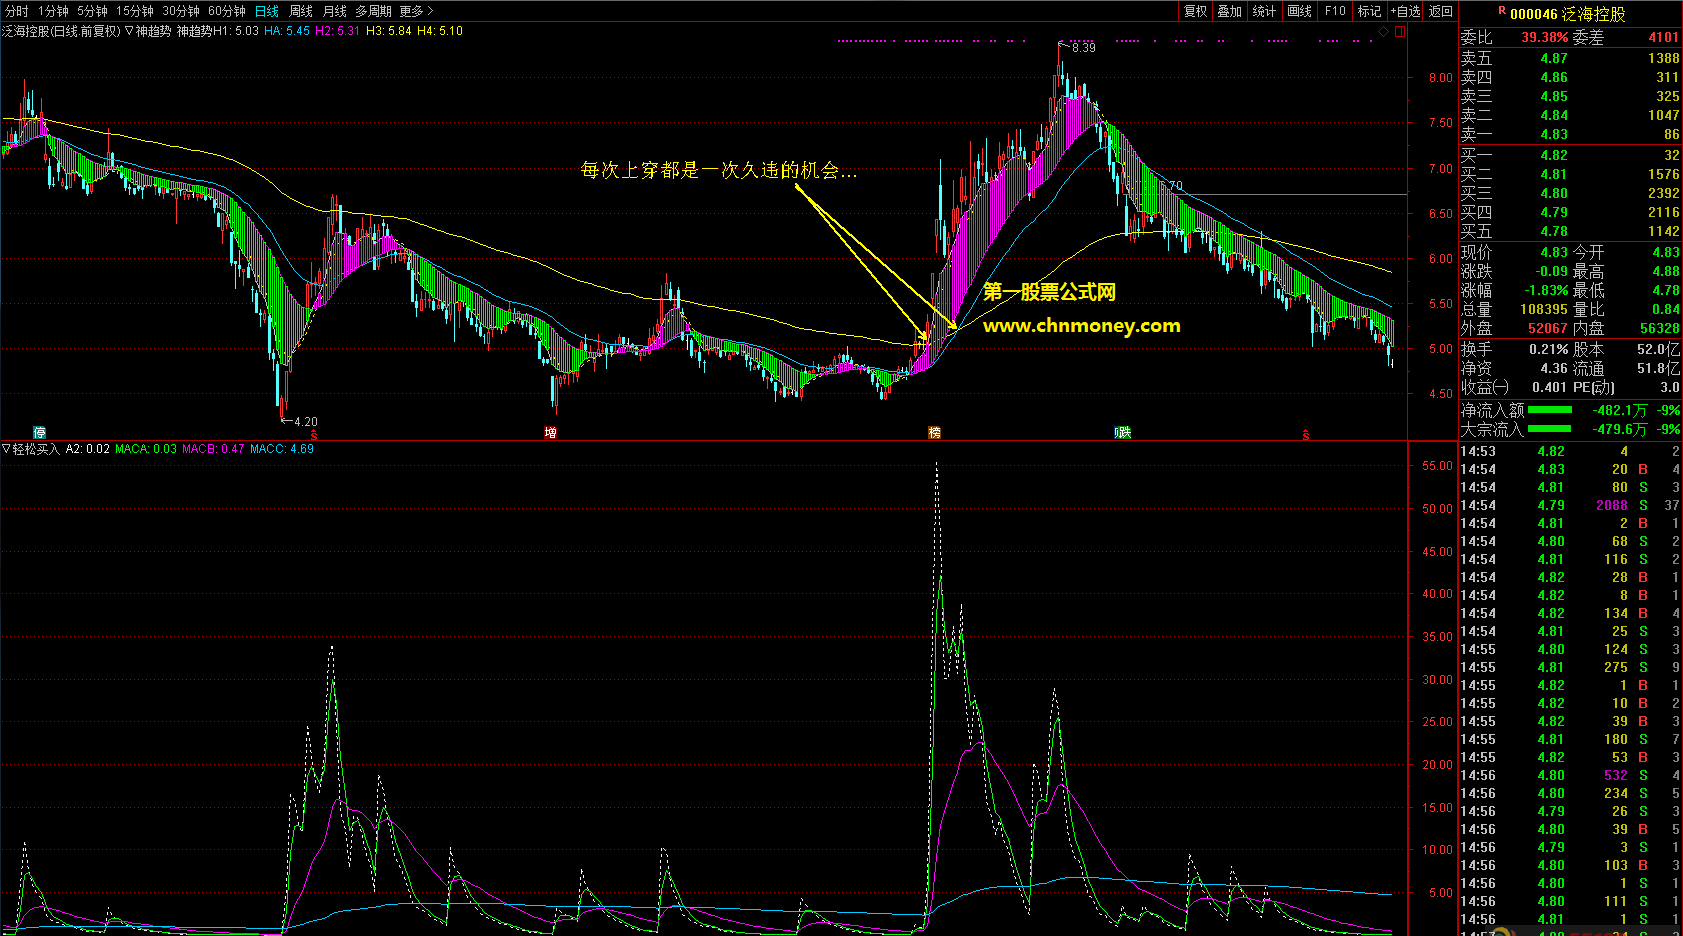
Task: Click the 大宗流入 green bar
Action: click(1550, 429)
